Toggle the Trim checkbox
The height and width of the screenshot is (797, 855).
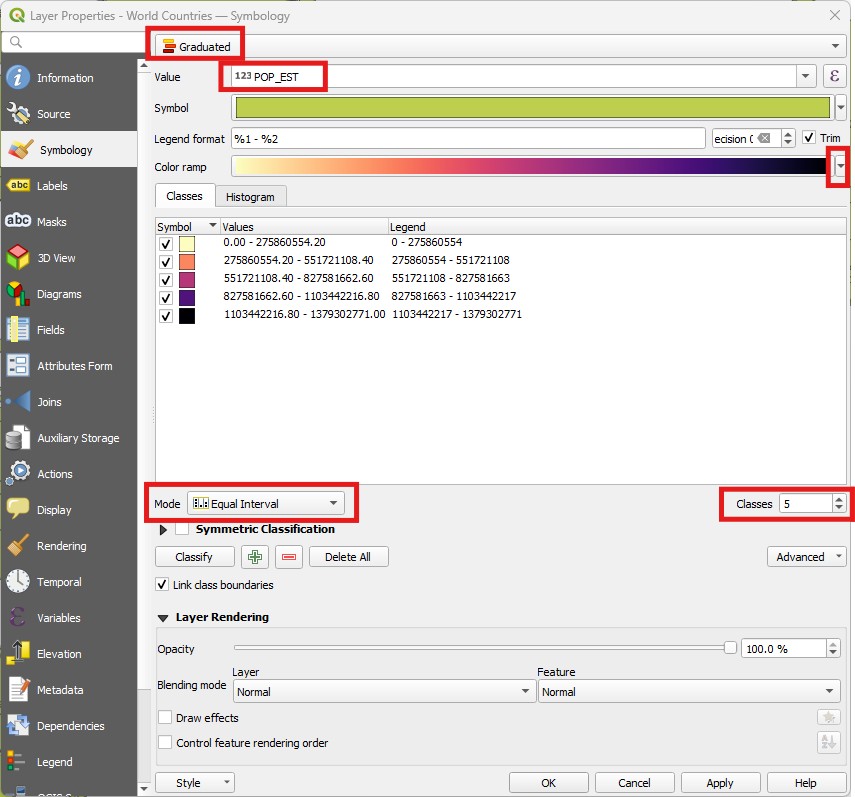pos(809,138)
